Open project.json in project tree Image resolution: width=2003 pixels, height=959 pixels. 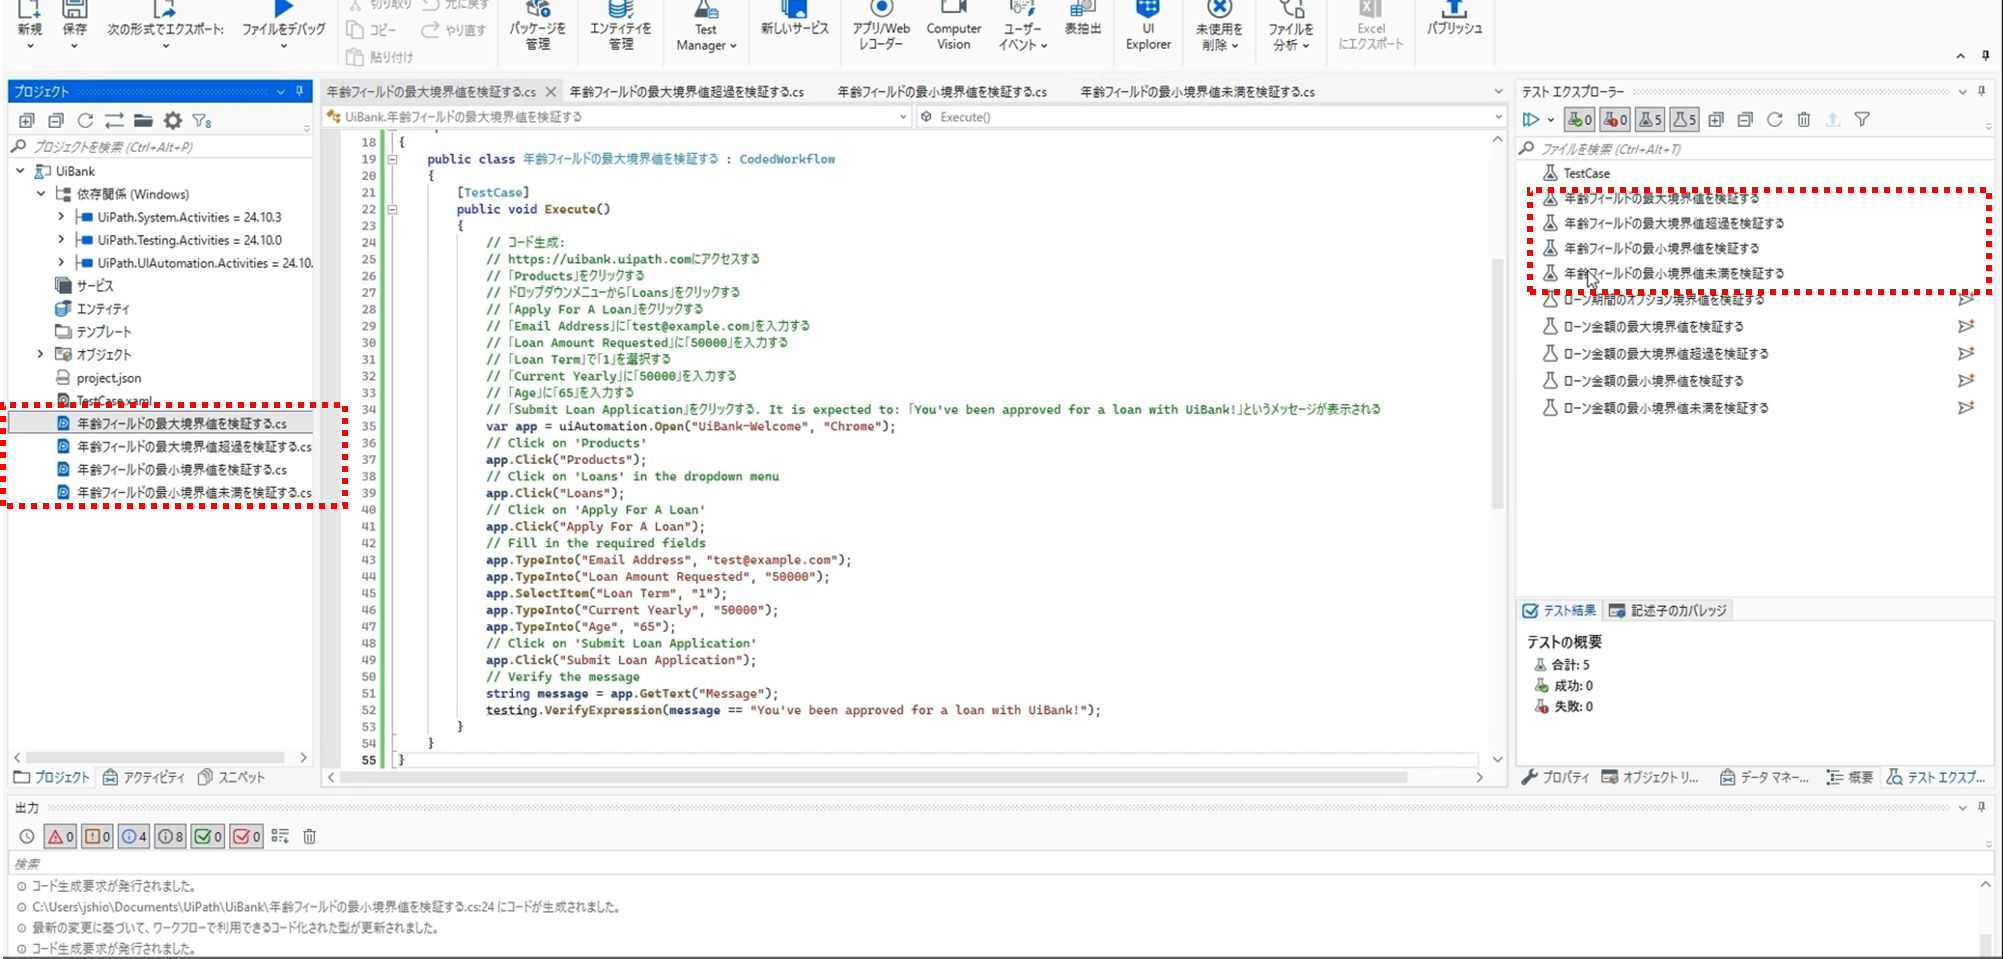[108, 378]
